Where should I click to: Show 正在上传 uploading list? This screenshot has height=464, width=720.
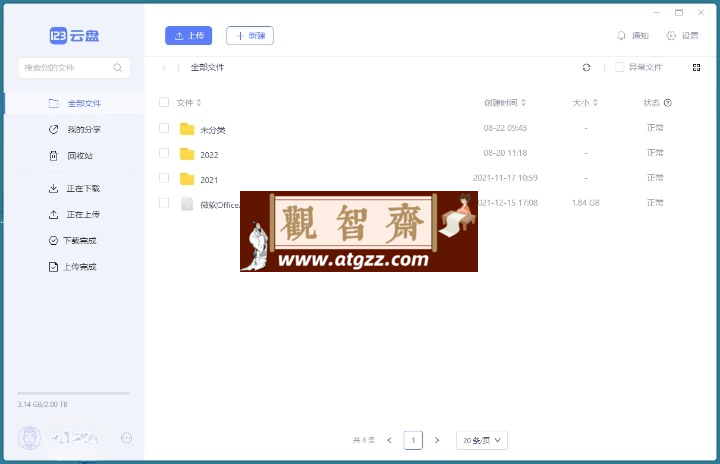(x=74, y=215)
